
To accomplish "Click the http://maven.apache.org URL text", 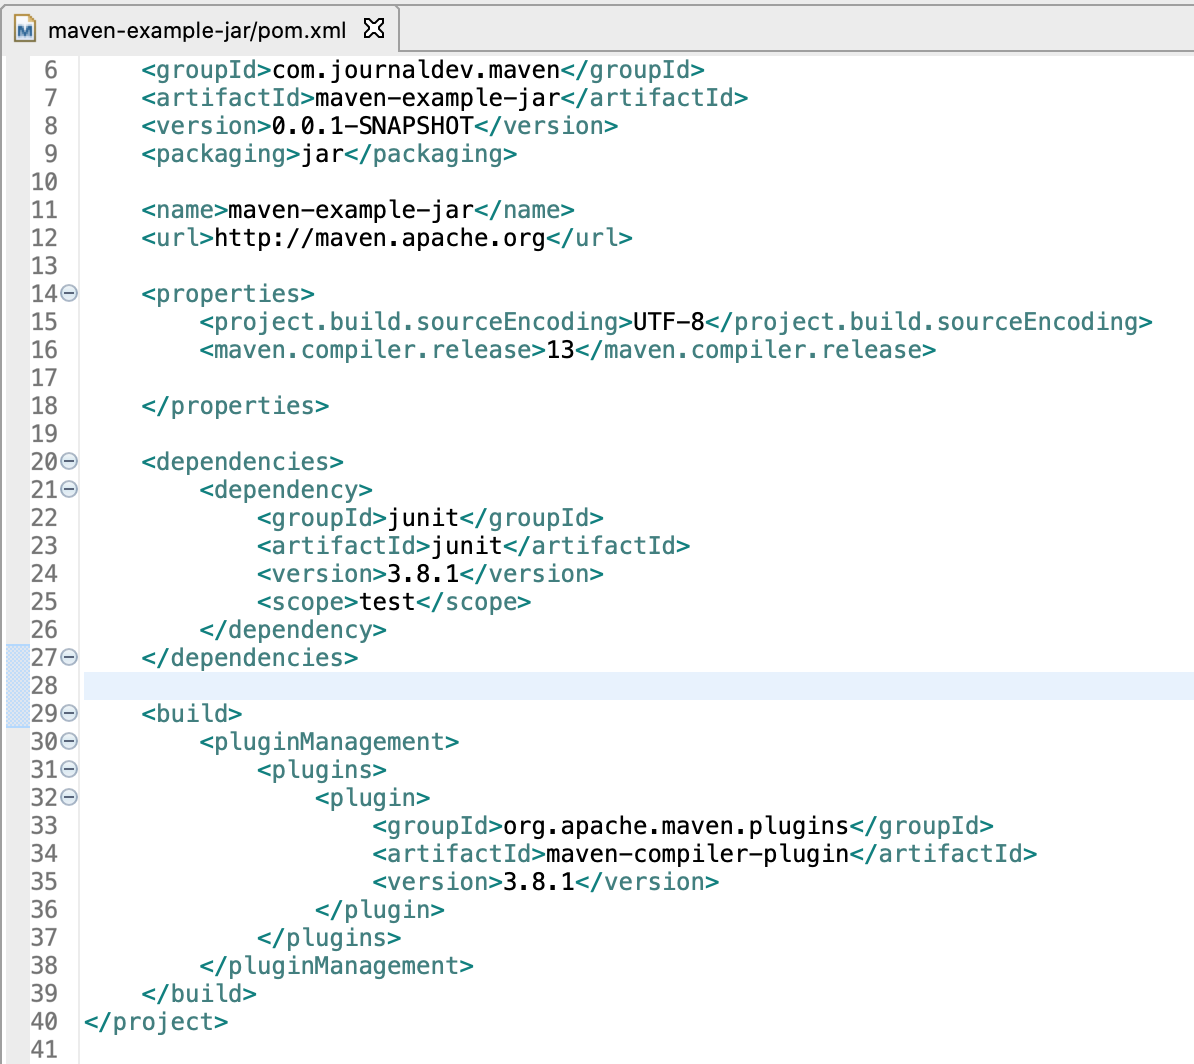I will (380, 238).
